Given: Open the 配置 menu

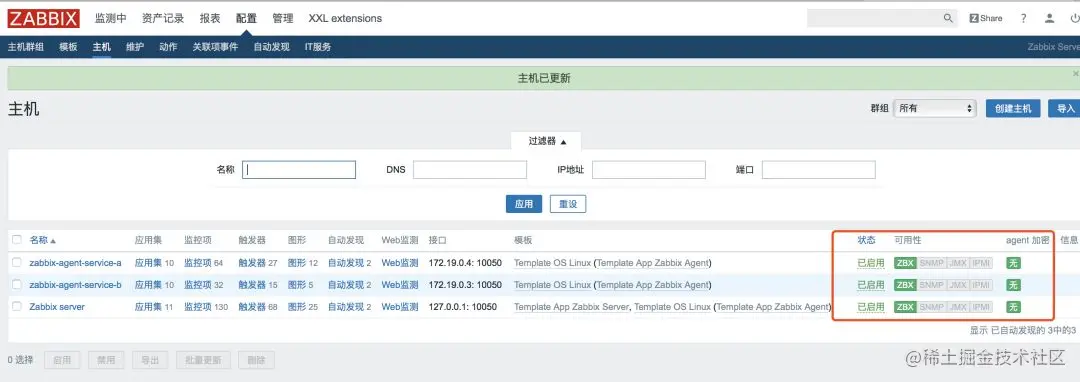Looking at the screenshot, I should (x=246, y=19).
